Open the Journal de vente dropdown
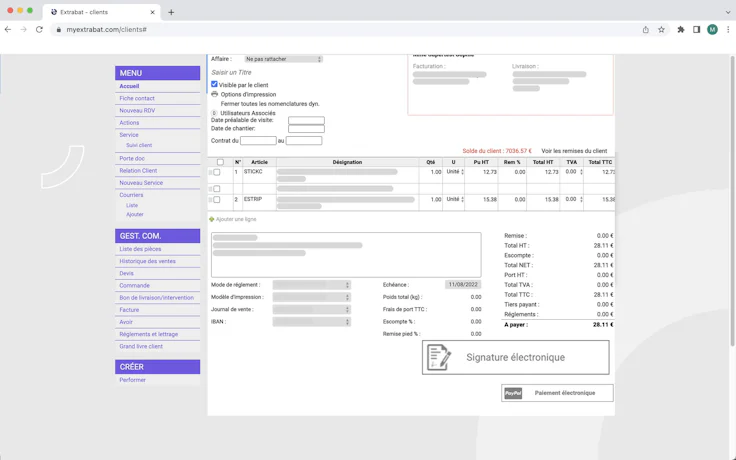The image size is (736, 460). coord(311,310)
